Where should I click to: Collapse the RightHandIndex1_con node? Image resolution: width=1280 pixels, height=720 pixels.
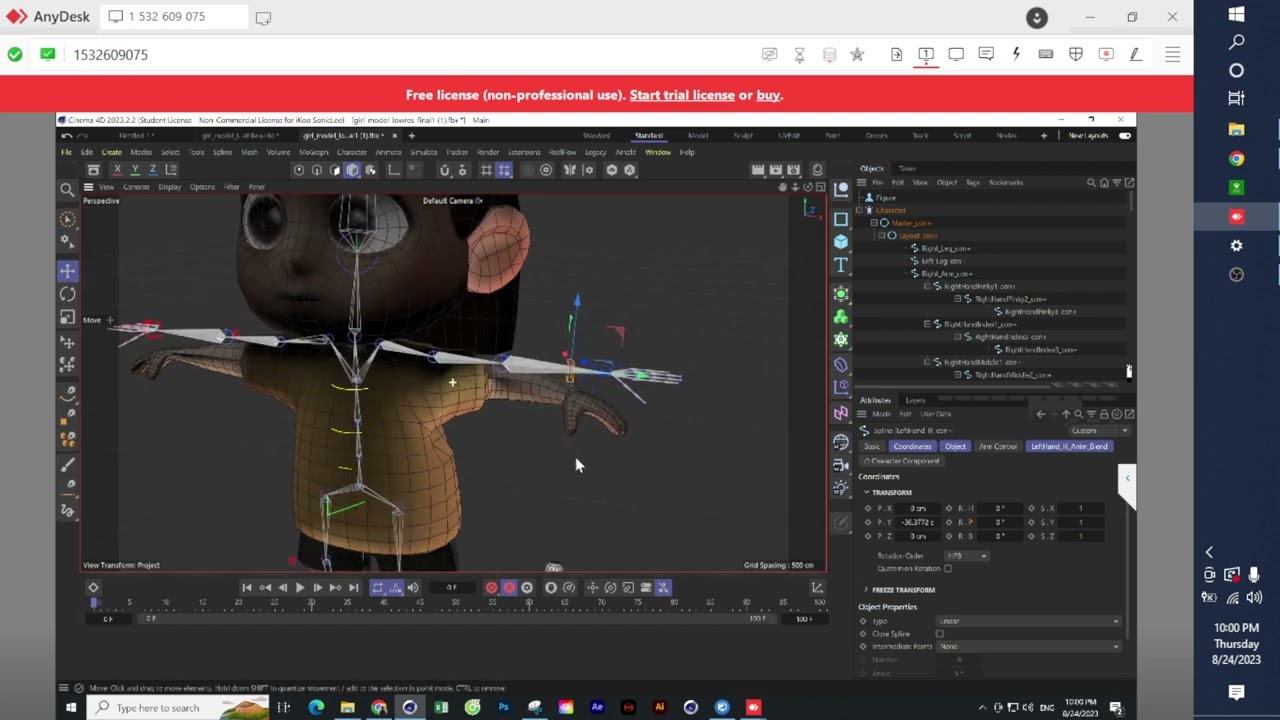pos(926,325)
